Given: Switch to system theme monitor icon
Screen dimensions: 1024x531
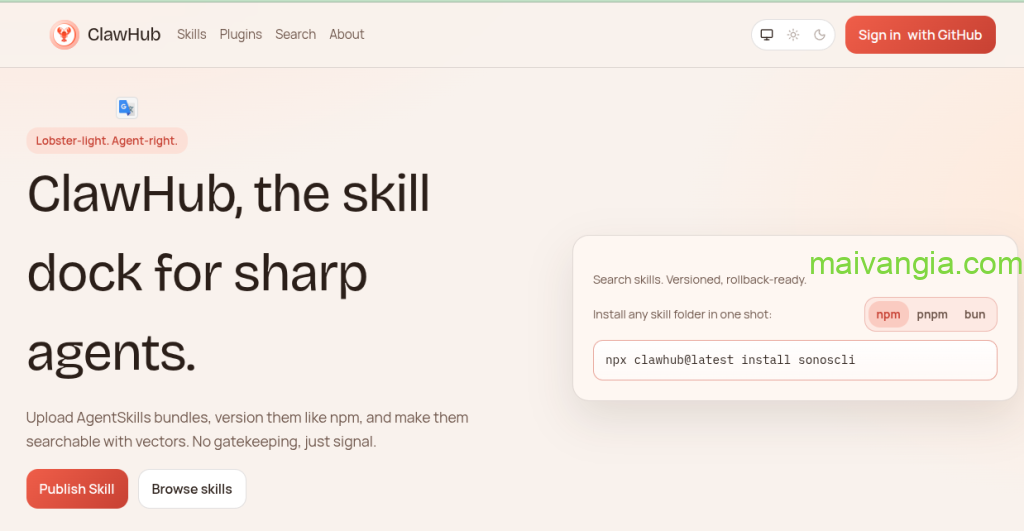Looking at the screenshot, I should pos(767,35).
